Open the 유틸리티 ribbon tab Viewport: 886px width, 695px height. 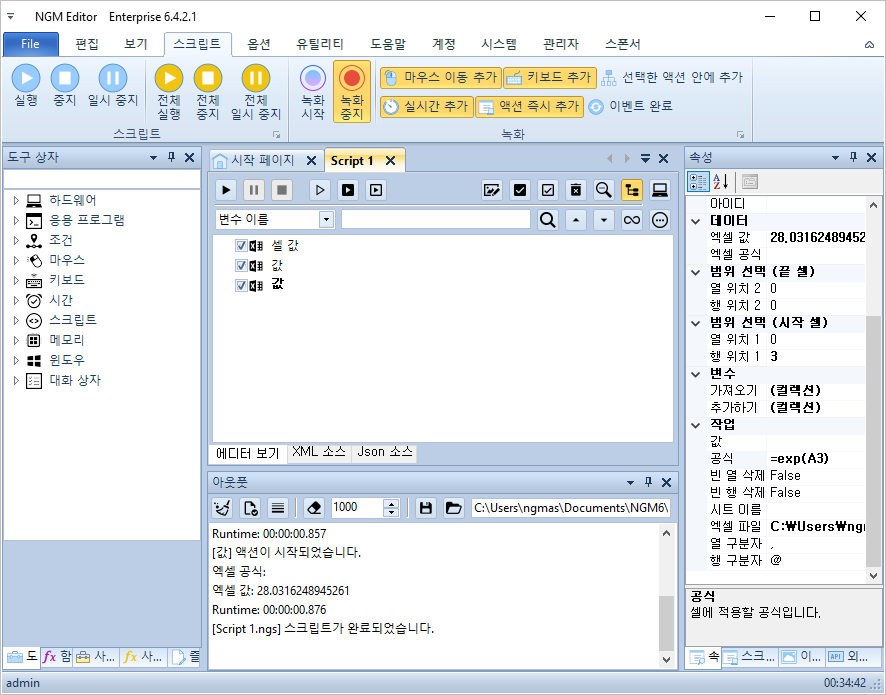click(320, 44)
